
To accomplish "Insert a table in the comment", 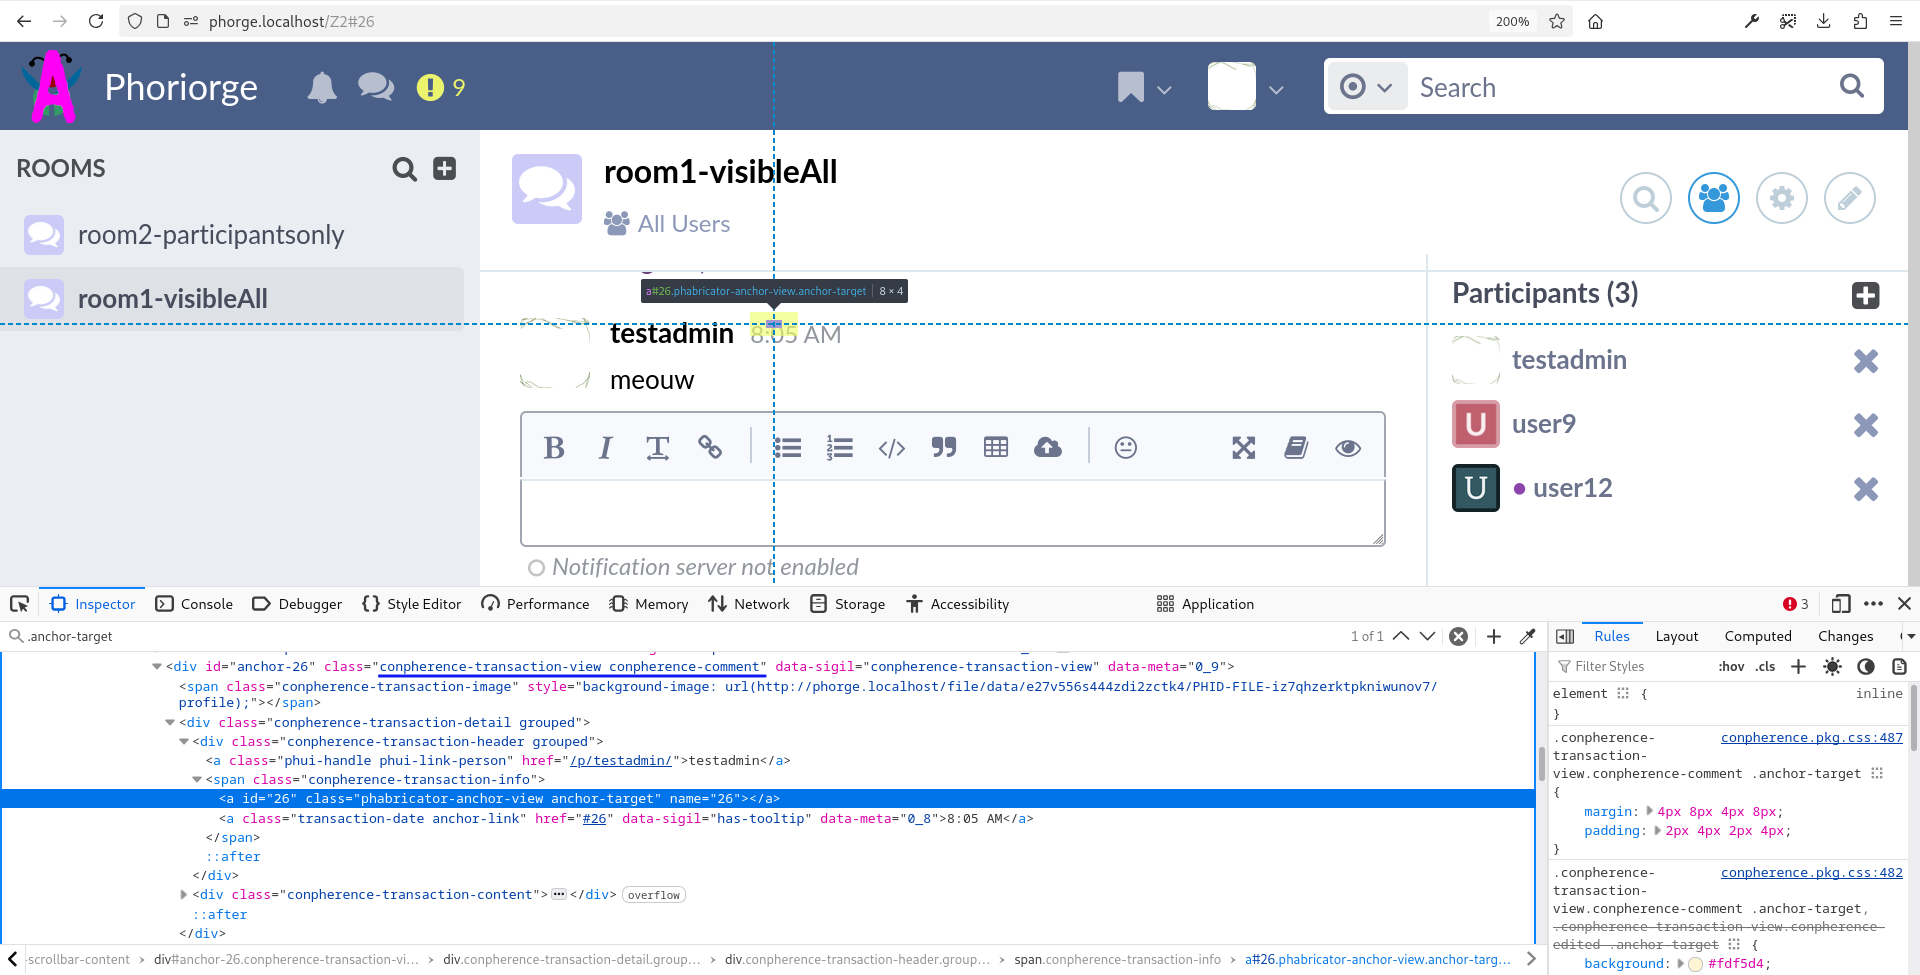I will [x=996, y=448].
